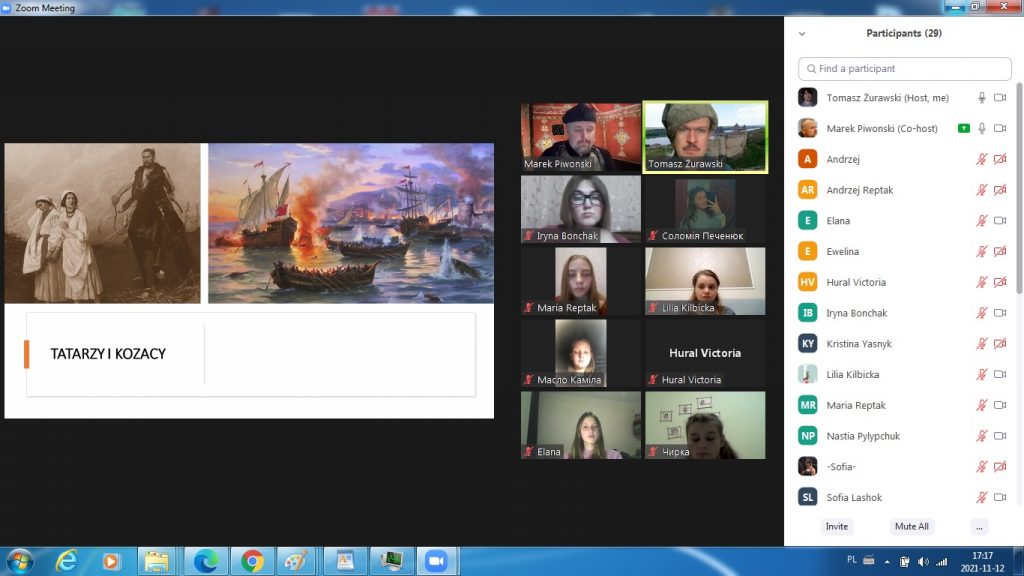Click Andrzej's muted microphone icon
The height and width of the screenshot is (576, 1024).
(982, 159)
